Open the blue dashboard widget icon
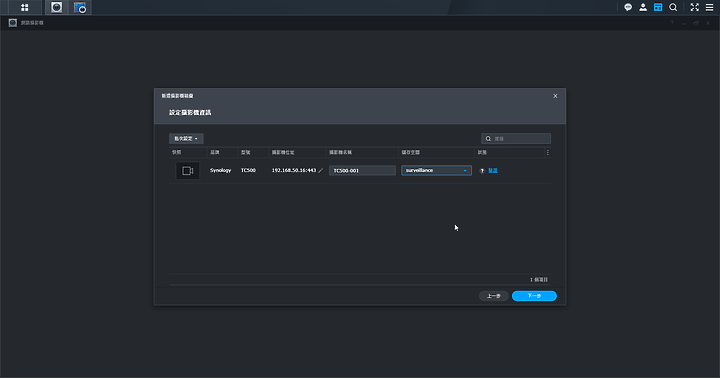This screenshot has height=378, width=720. [658, 7]
